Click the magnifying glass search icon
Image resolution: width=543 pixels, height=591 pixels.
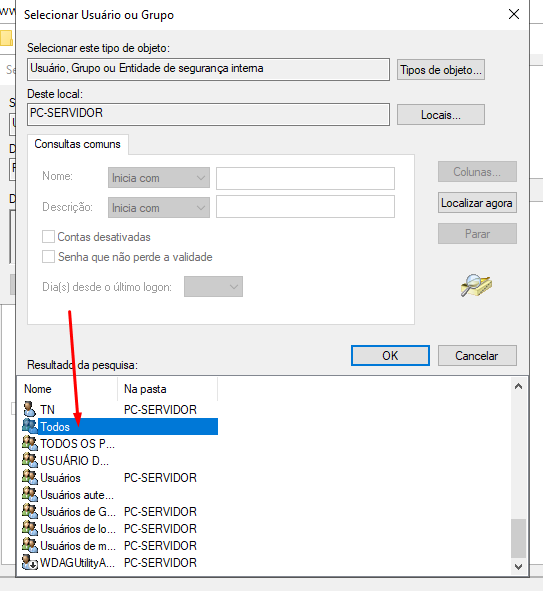point(476,285)
